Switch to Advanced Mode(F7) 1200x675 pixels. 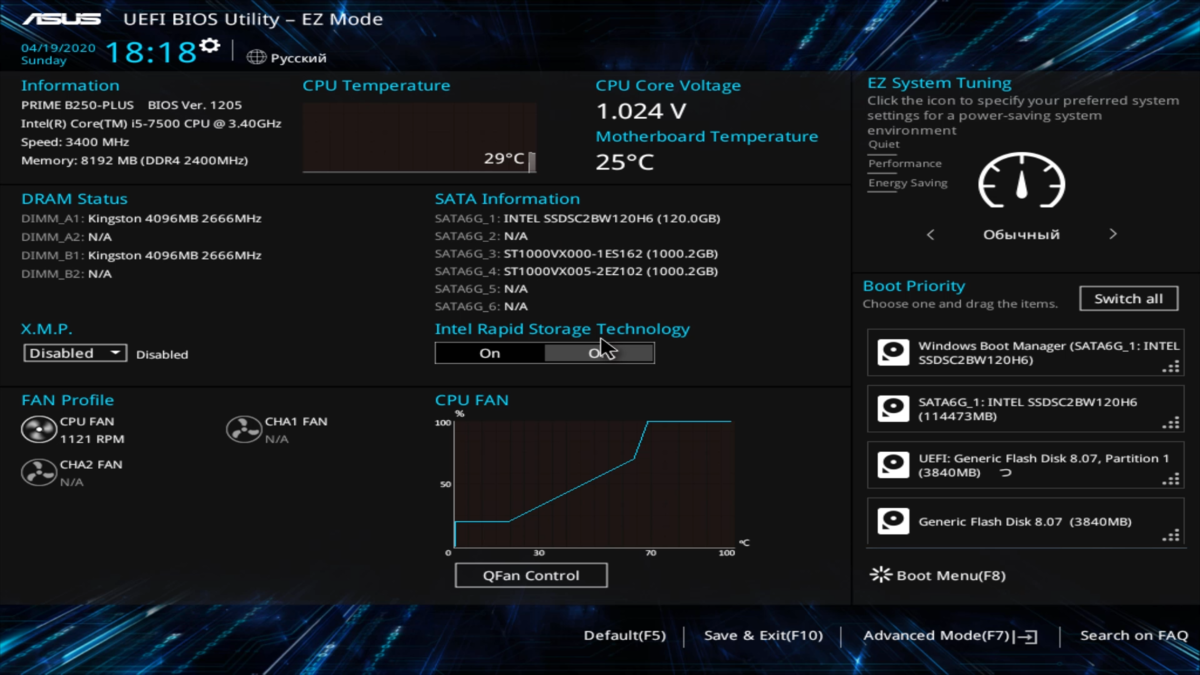click(x=936, y=636)
